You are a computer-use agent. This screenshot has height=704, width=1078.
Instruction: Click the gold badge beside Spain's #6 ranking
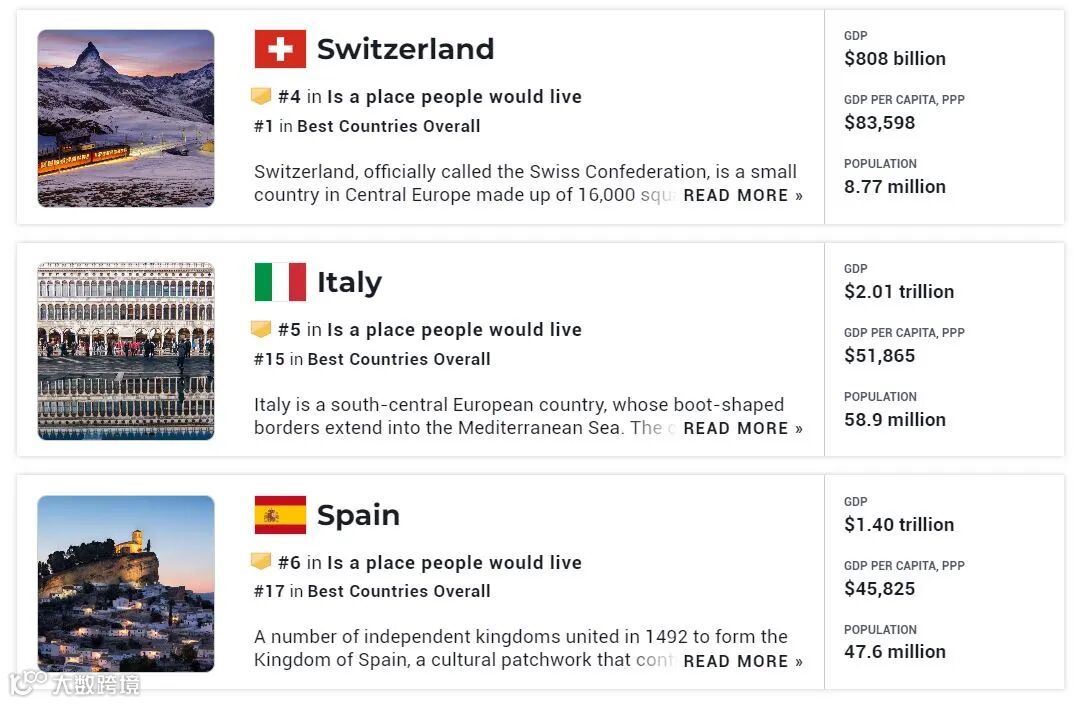pyautogui.click(x=261, y=562)
